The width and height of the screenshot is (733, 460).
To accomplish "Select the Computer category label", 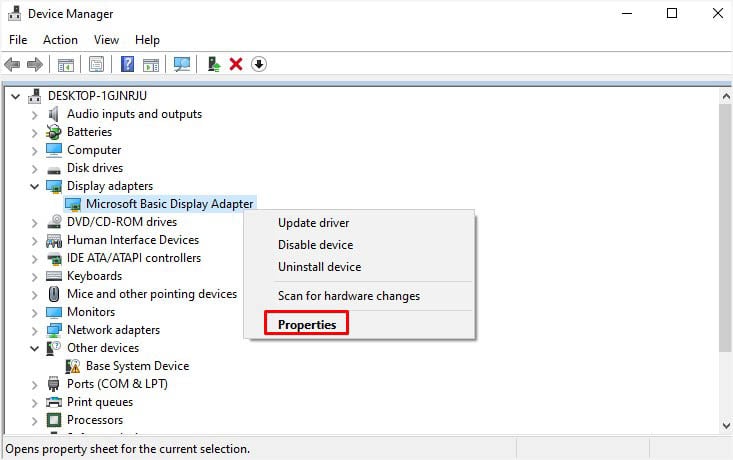I will [x=94, y=150].
